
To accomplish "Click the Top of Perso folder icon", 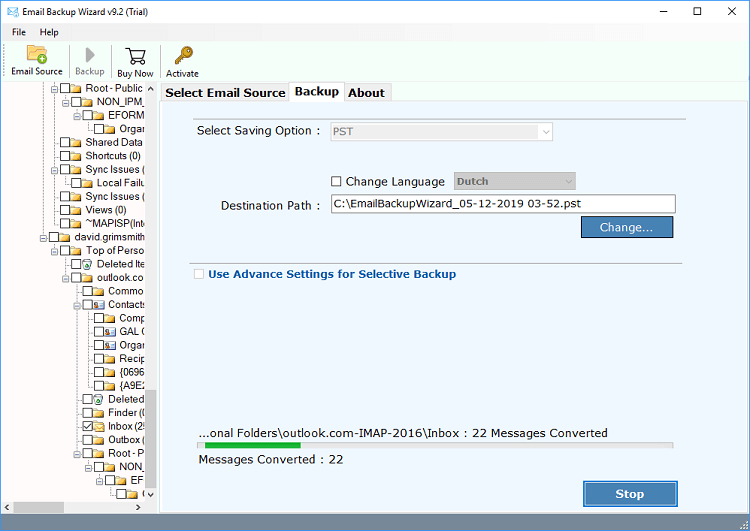I will tap(76, 251).
